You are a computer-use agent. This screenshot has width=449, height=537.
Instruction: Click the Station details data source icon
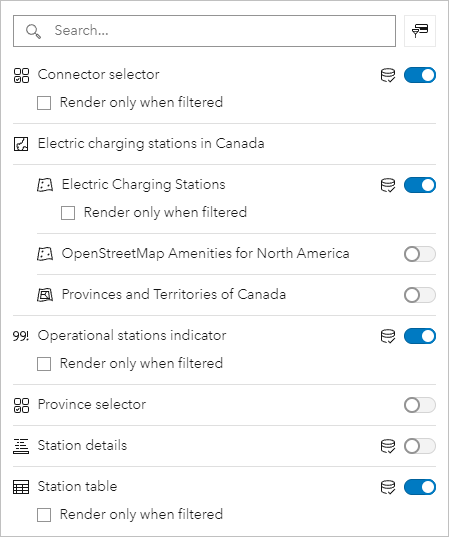(x=388, y=446)
